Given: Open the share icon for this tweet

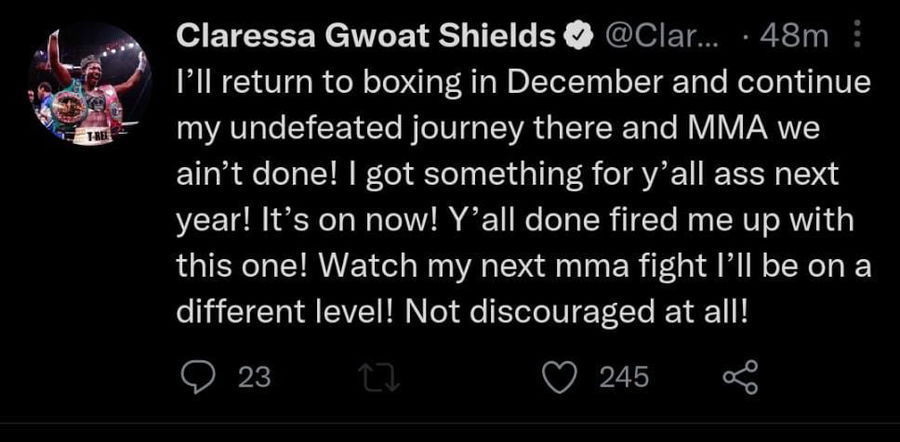Looking at the screenshot, I should [738, 376].
